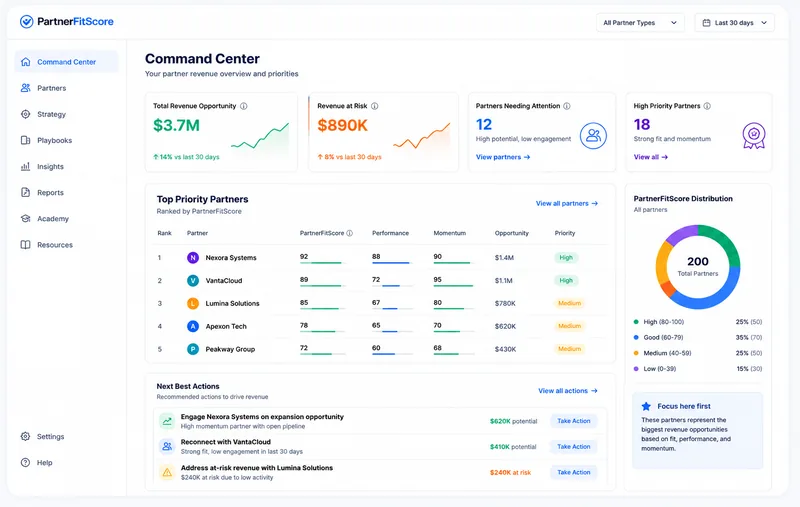Viewport: 800px width, 507px height.
Task: Click the Strategy target icon
Action: [x=26, y=114]
